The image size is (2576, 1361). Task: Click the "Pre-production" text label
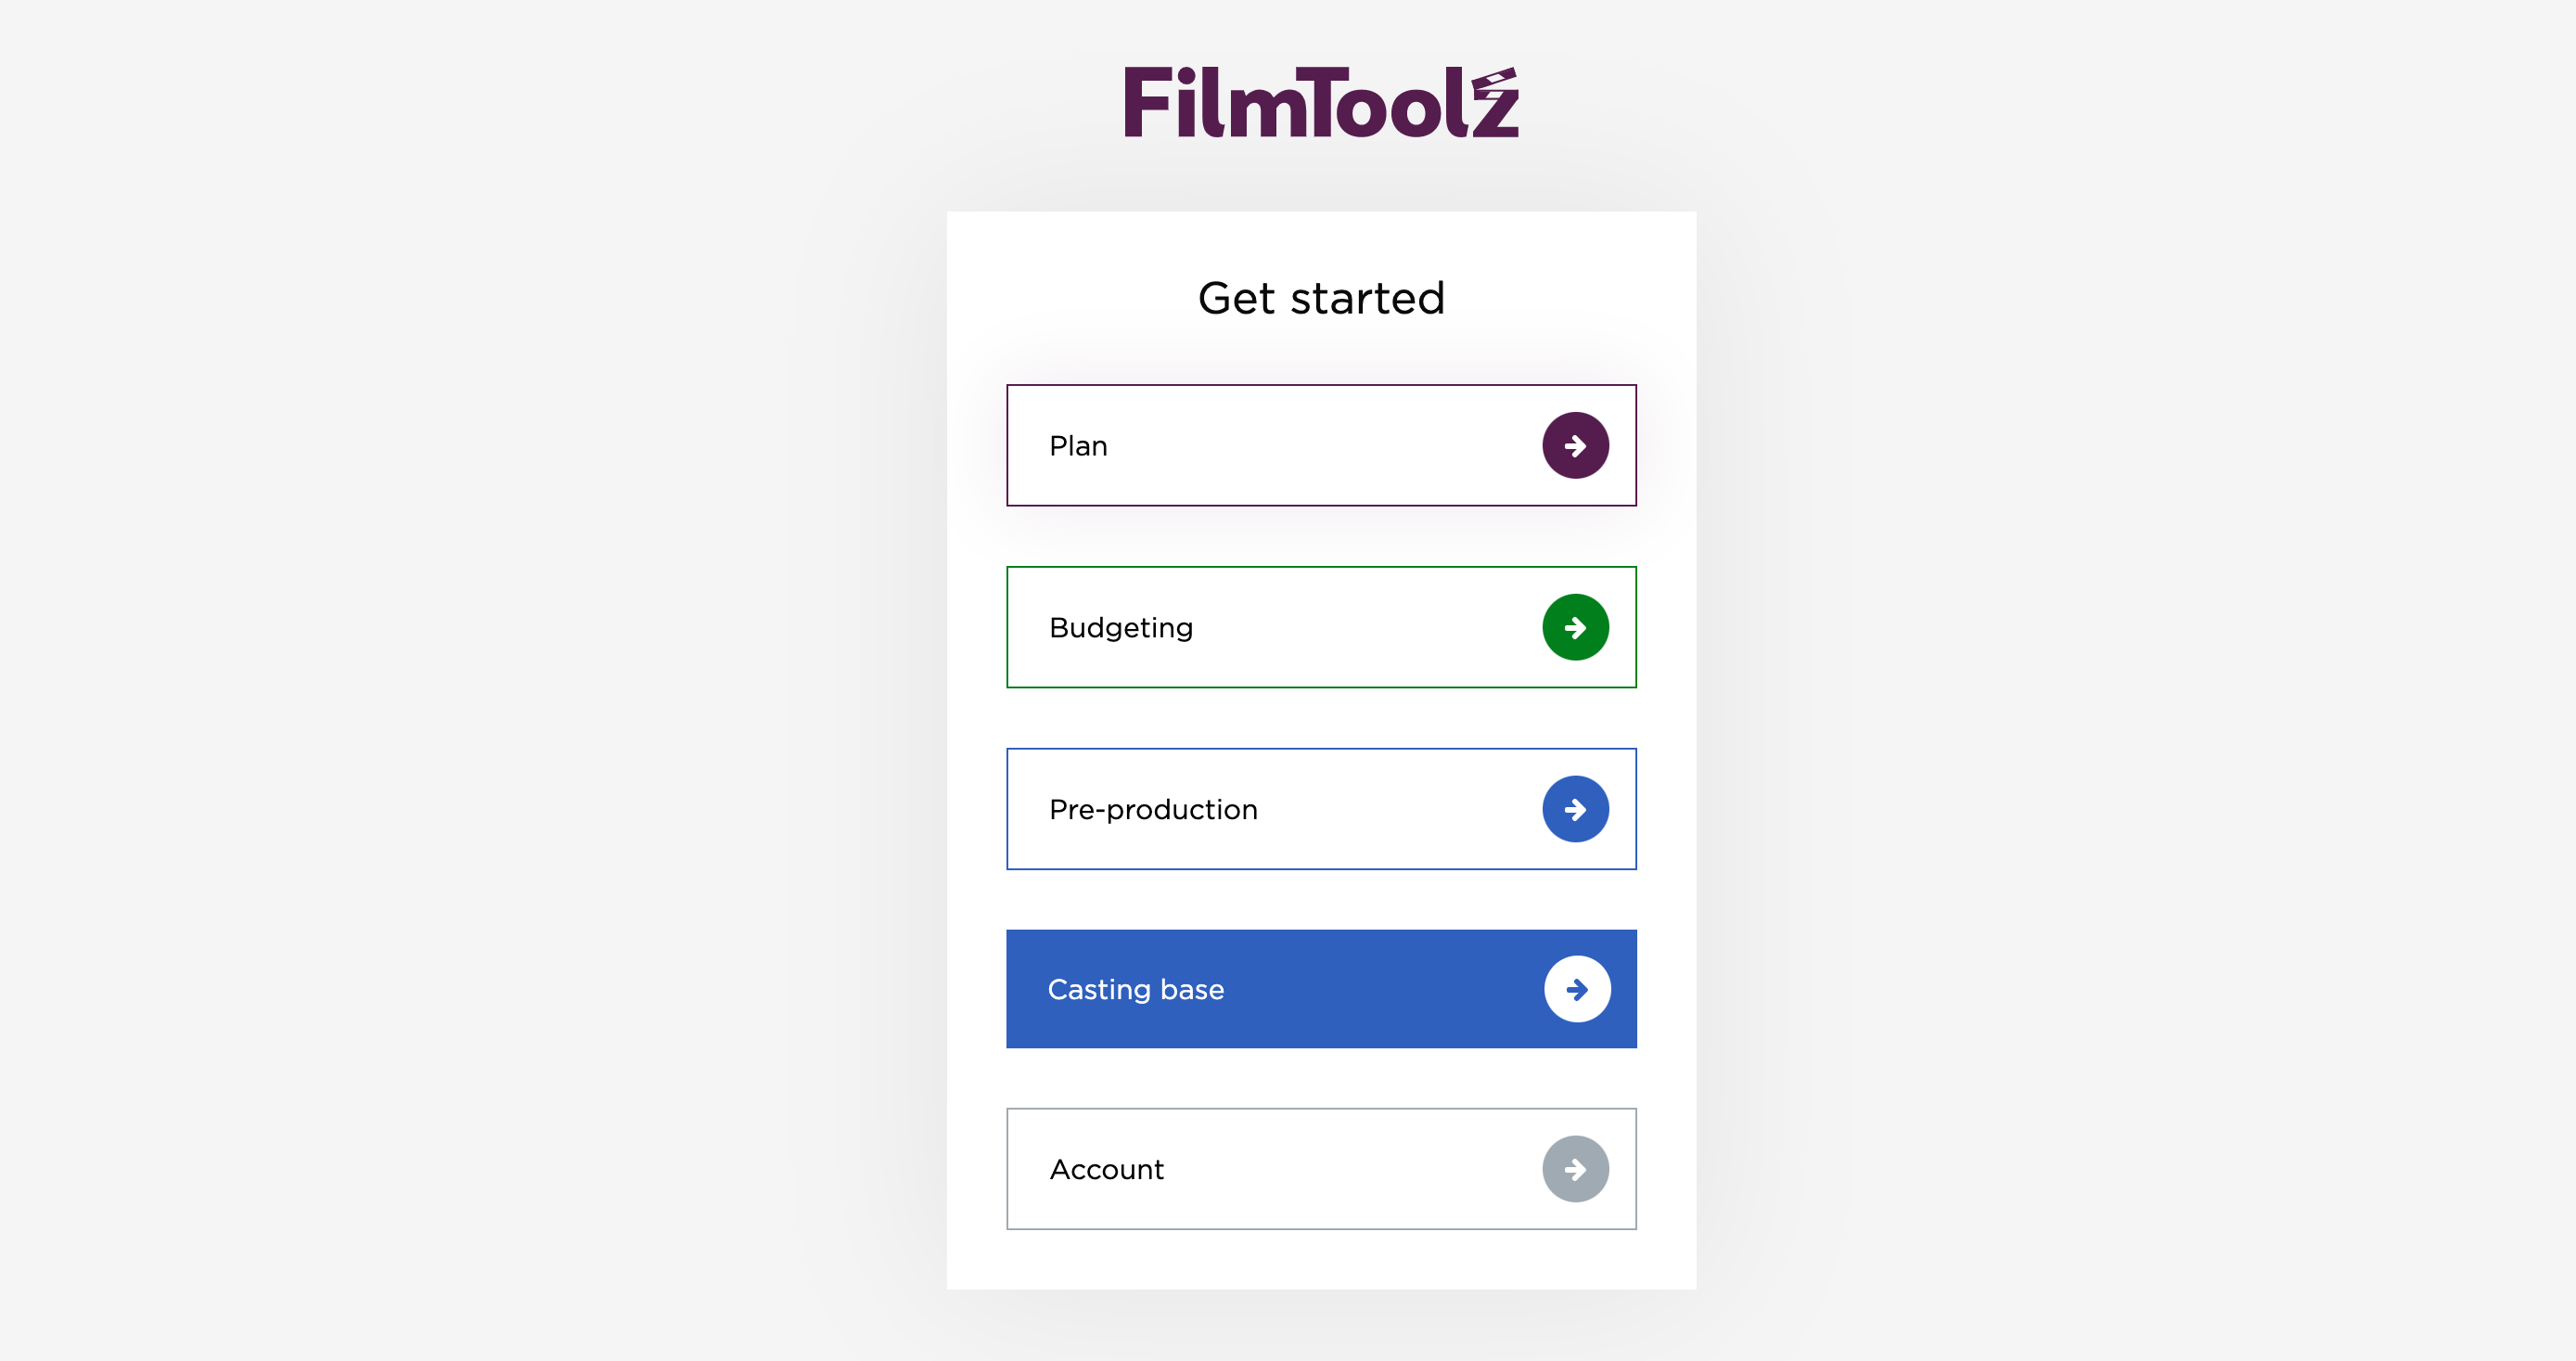1153,810
